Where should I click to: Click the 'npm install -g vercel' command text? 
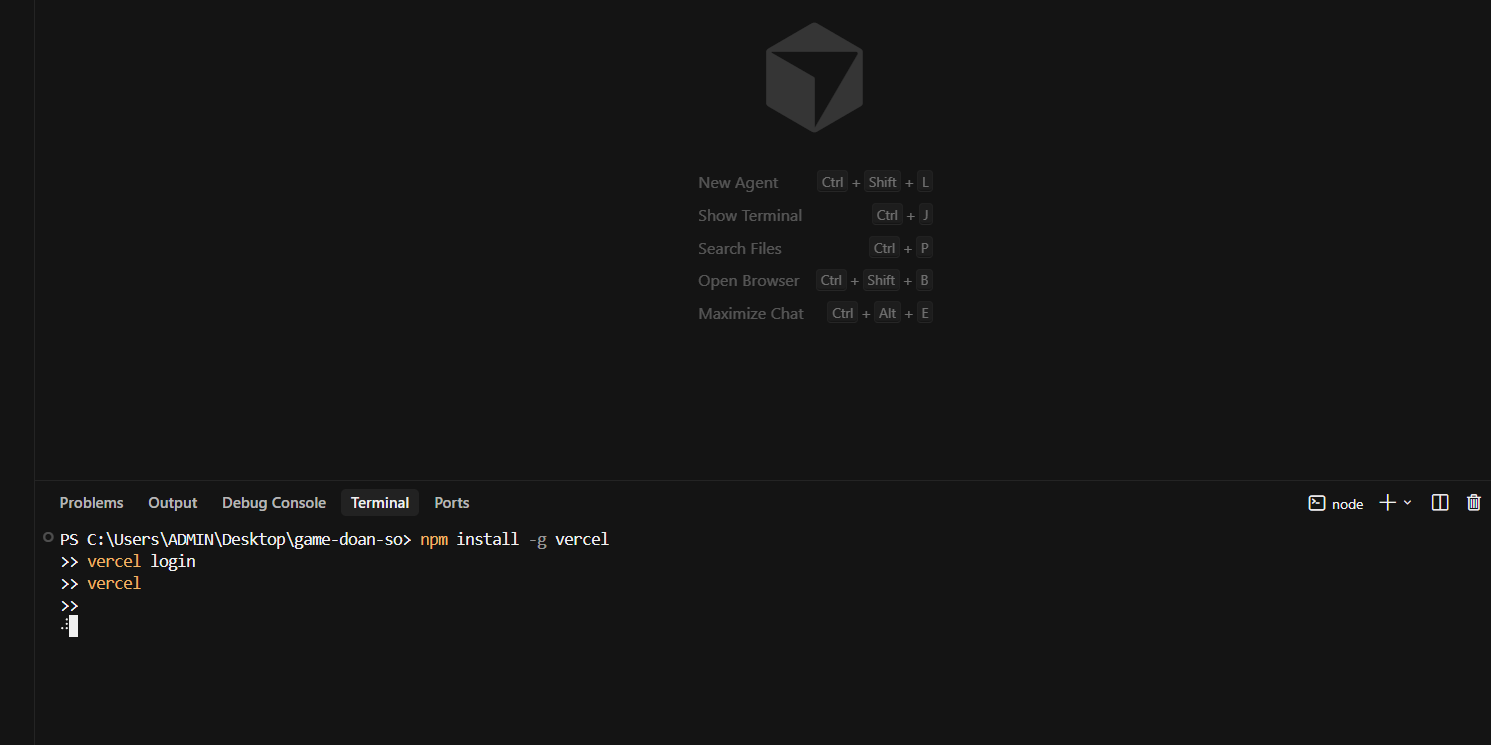pyautogui.click(x=514, y=539)
